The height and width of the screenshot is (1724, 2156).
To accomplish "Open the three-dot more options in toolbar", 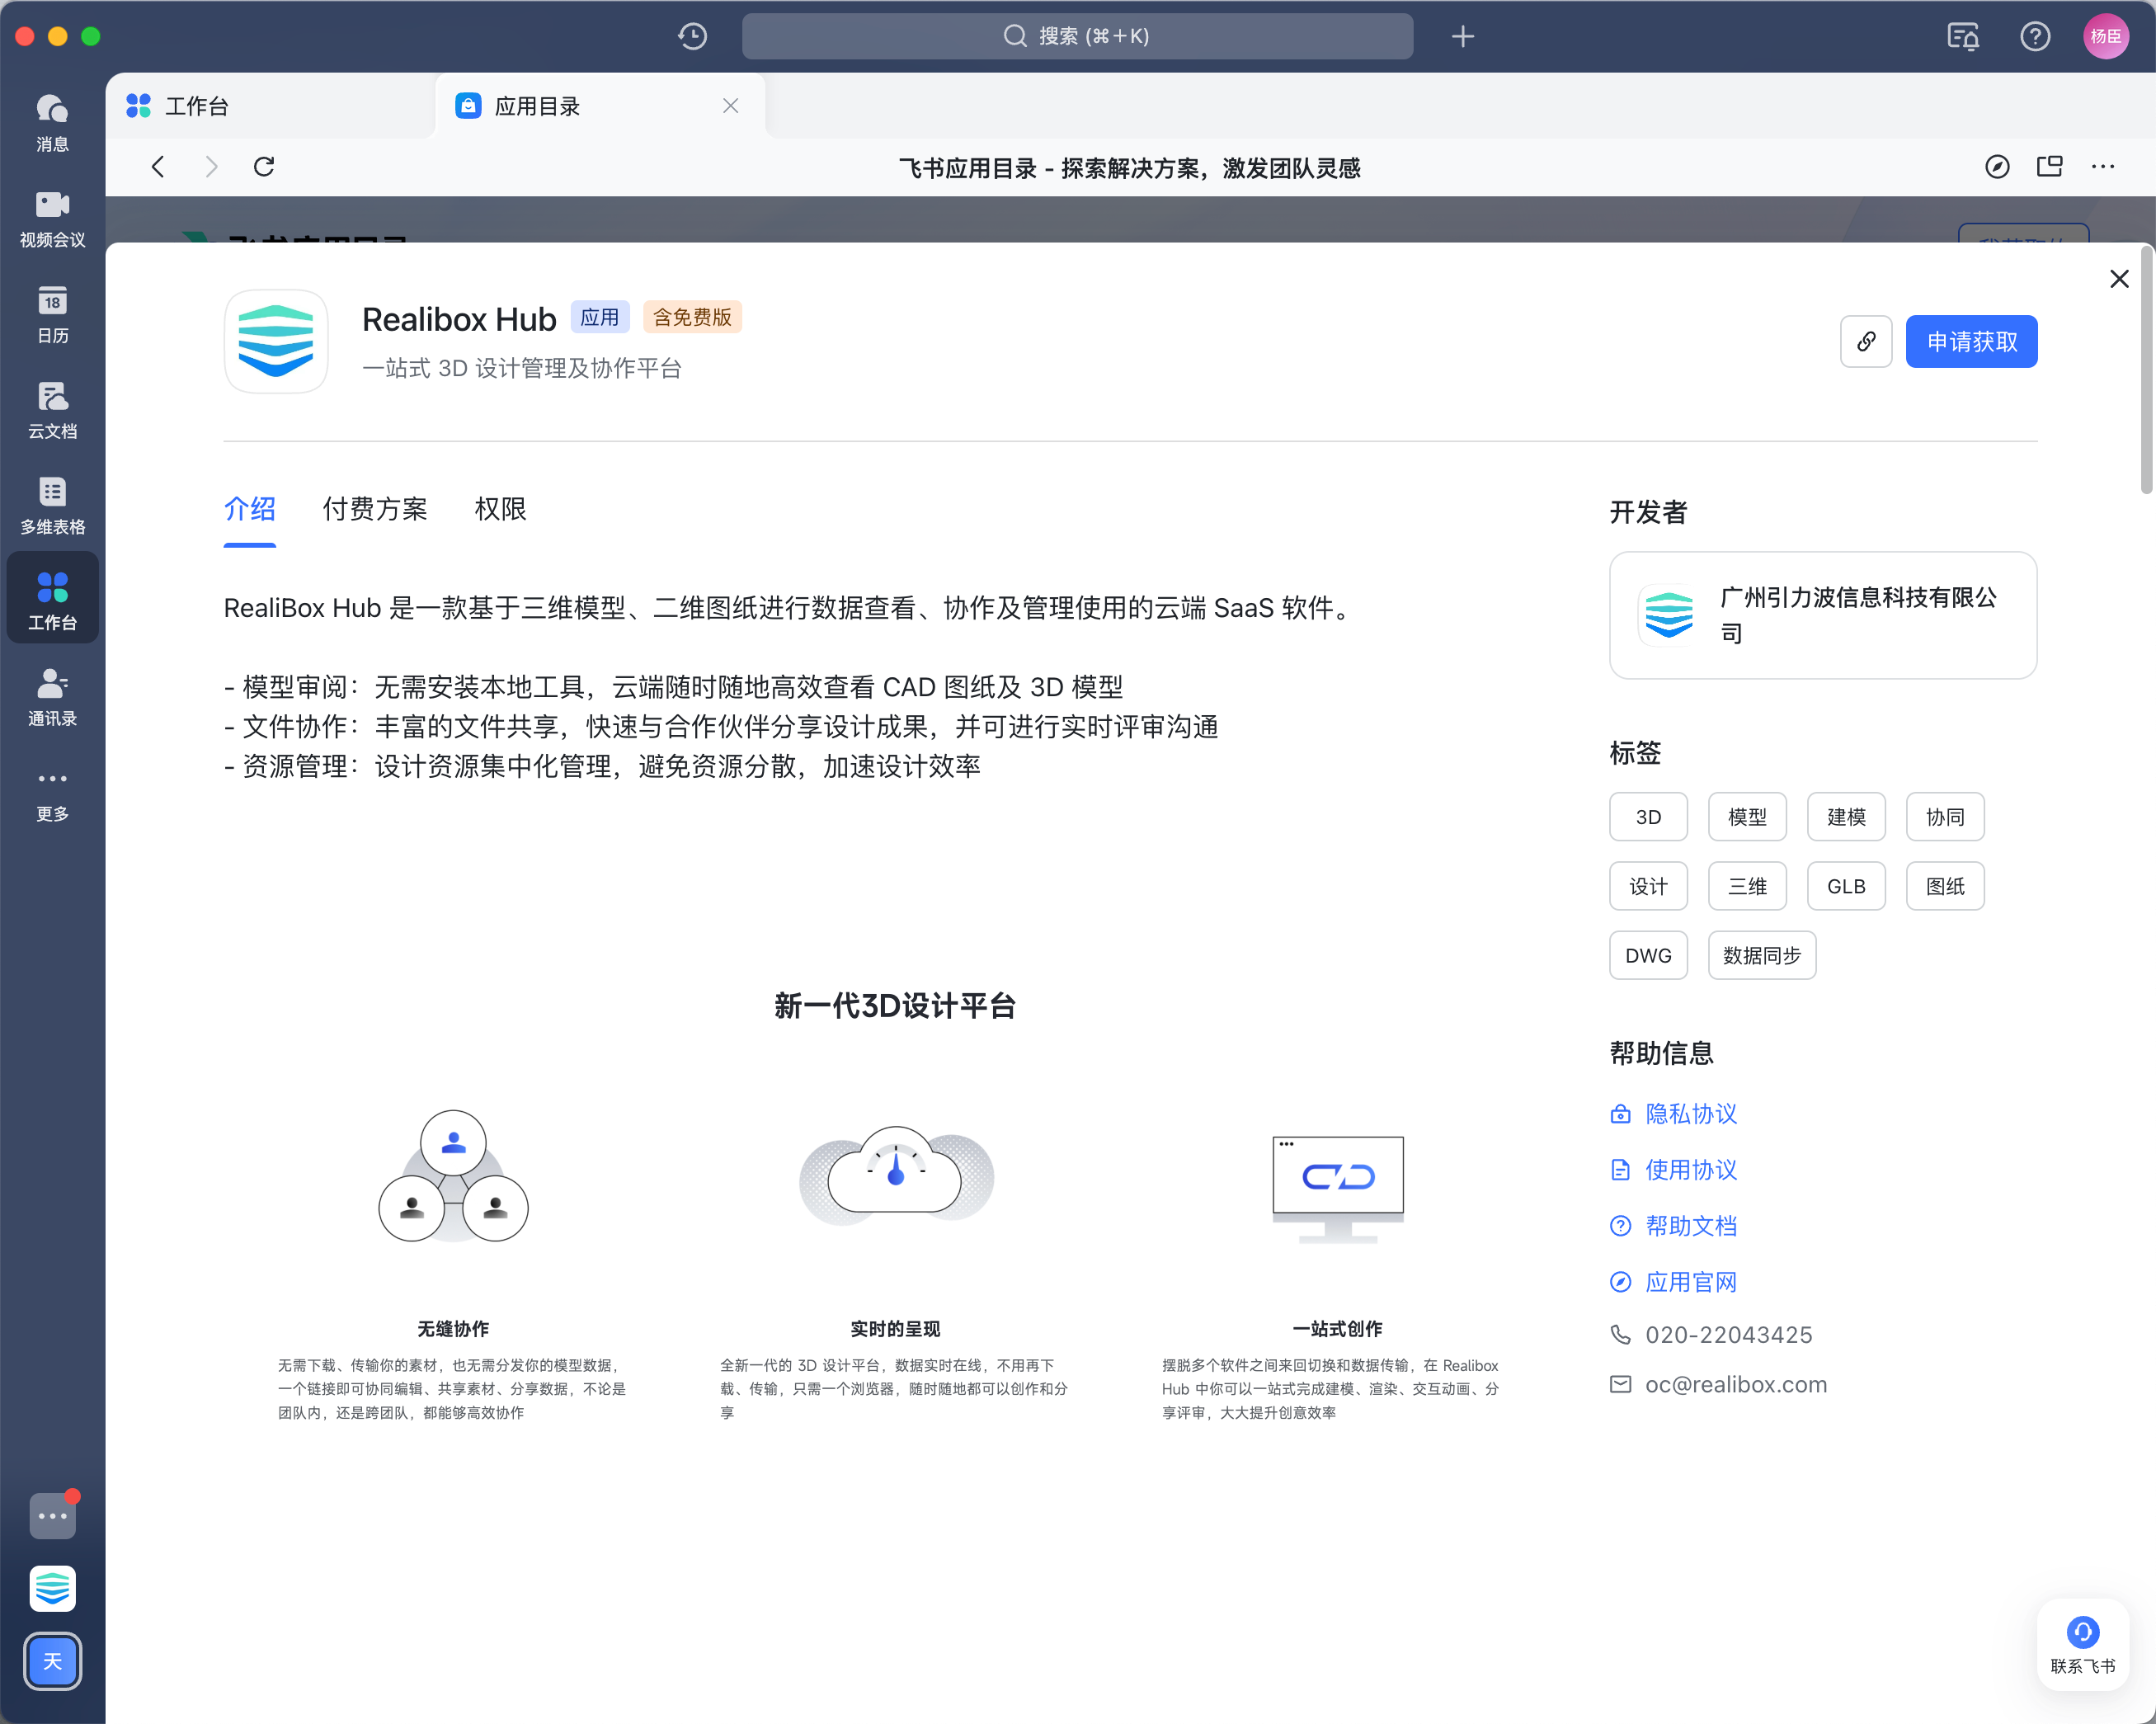I will [x=2103, y=166].
